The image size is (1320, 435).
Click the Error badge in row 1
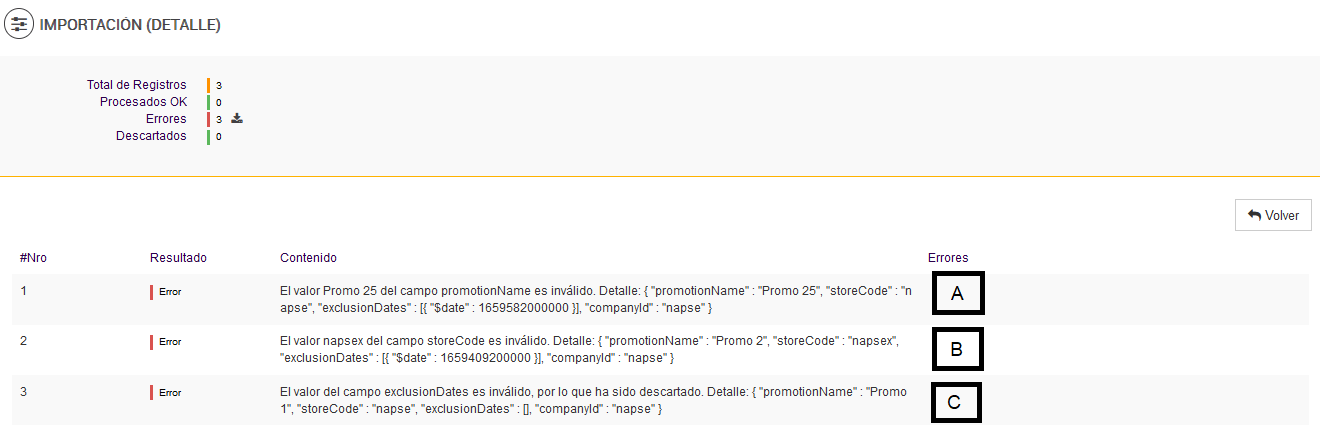coord(169,292)
